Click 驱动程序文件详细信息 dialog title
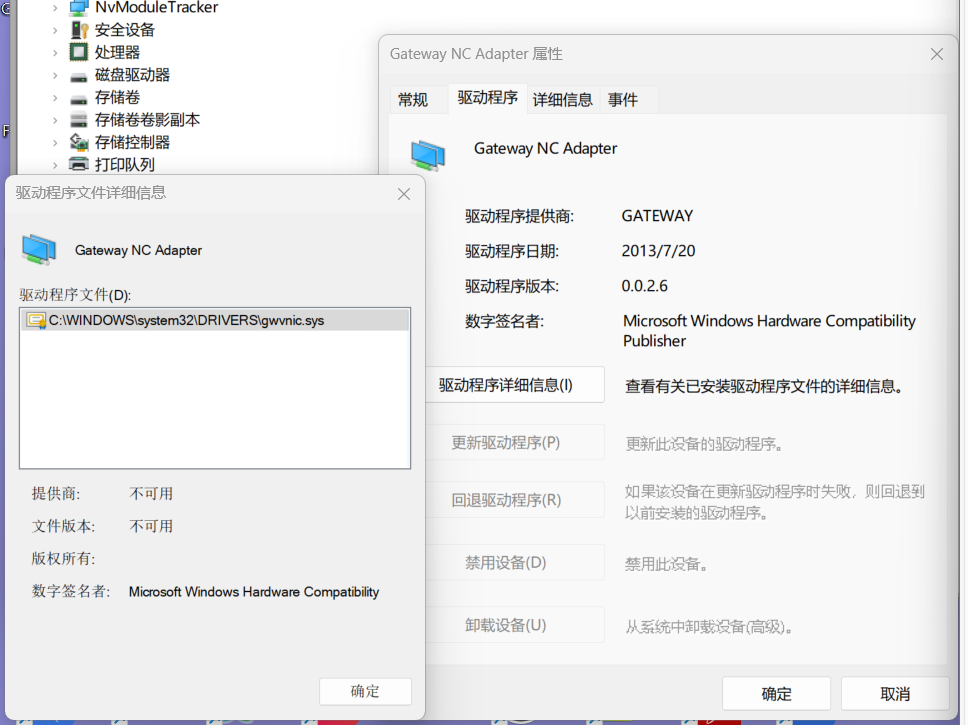The height and width of the screenshot is (725, 968). [91, 193]
